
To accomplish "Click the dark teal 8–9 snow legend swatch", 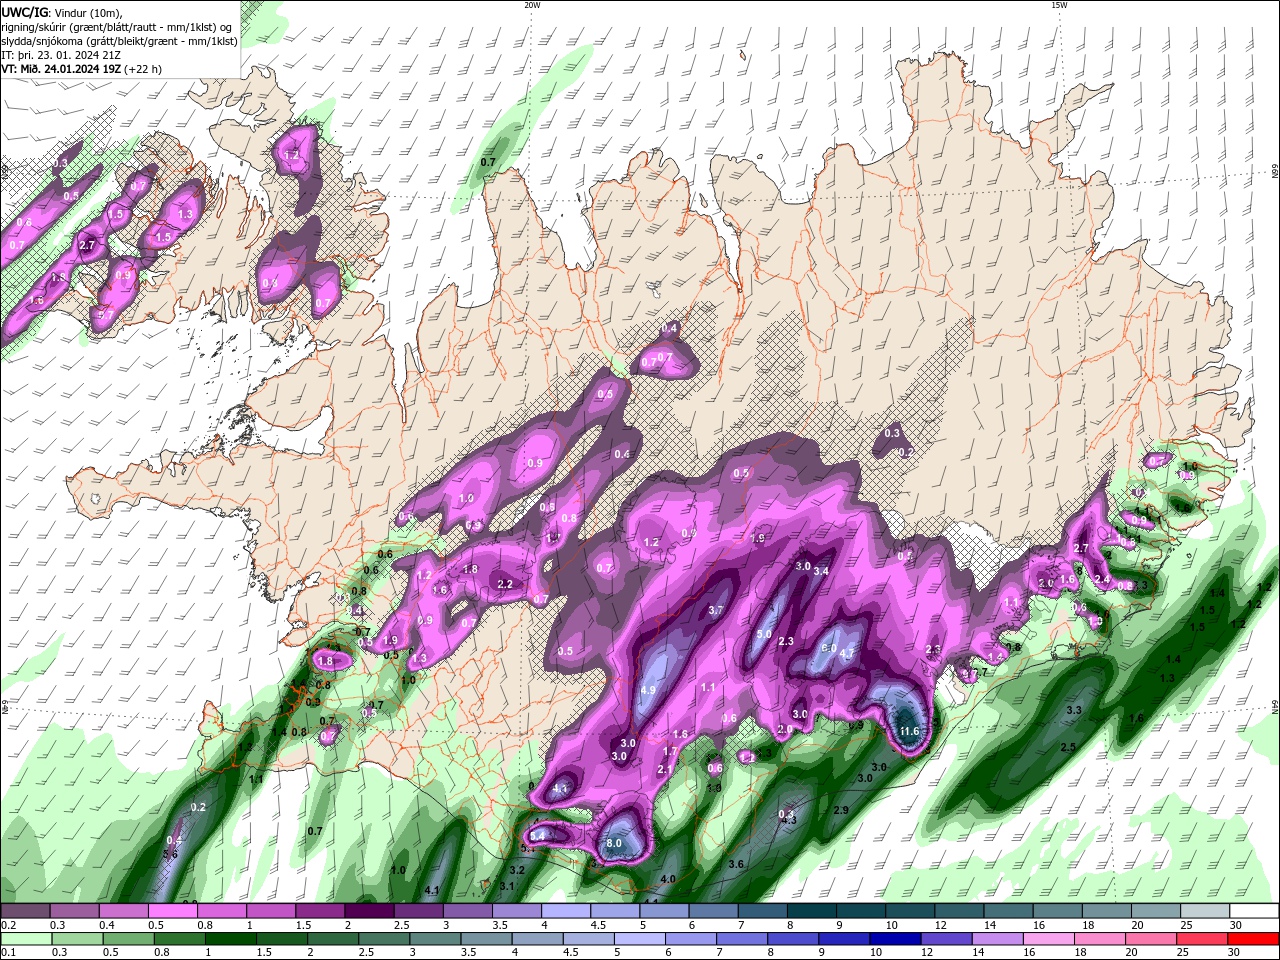I will click(812, 911).
